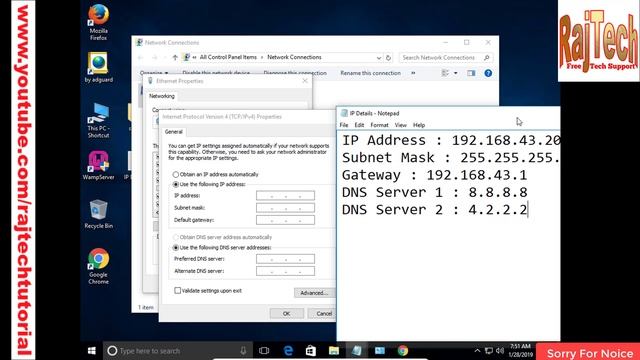Screen dimensions: 640x360
Task: Click the Default gateway input field
Action: pyautogui.click(x=285, y=220)
